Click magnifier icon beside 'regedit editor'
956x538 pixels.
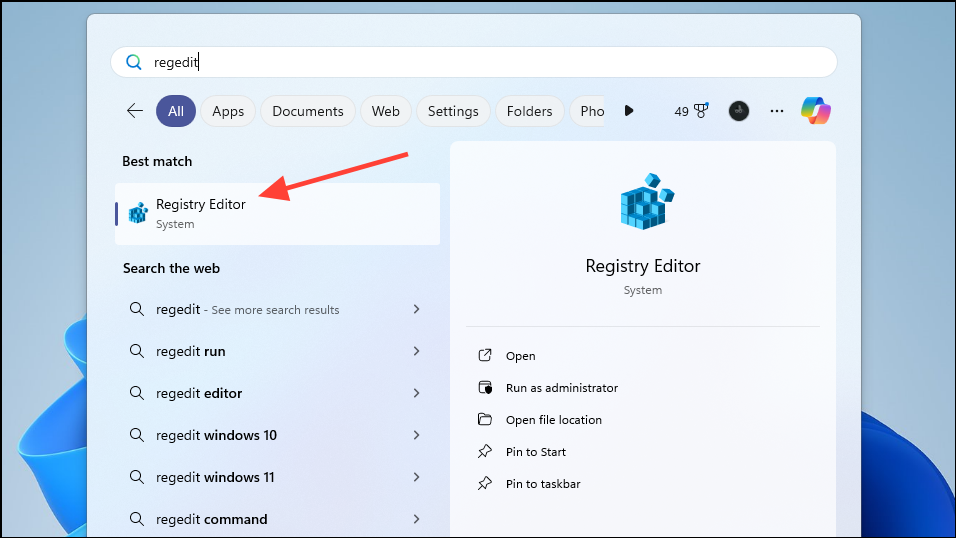pyautogui.click(x=137, y=393)
